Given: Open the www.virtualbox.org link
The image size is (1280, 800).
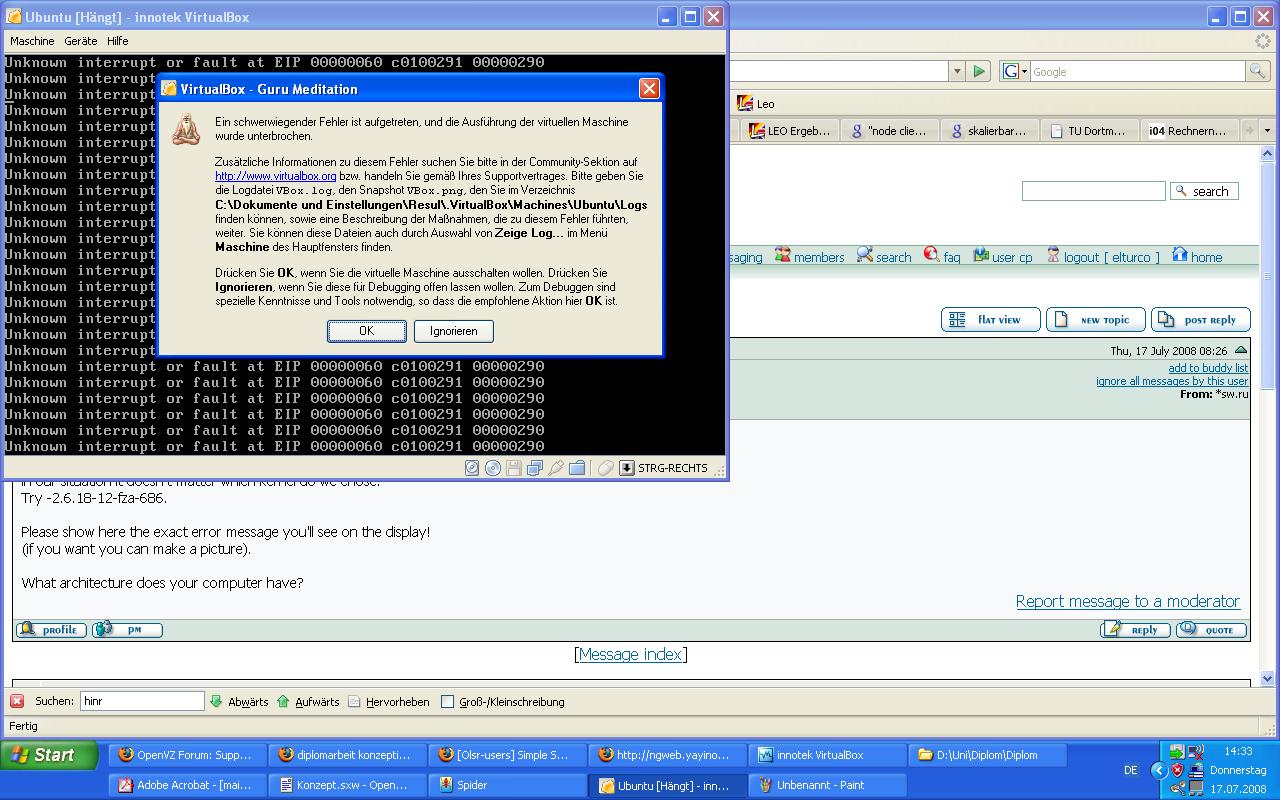Looking at the screenshot, I should (275, 176).
